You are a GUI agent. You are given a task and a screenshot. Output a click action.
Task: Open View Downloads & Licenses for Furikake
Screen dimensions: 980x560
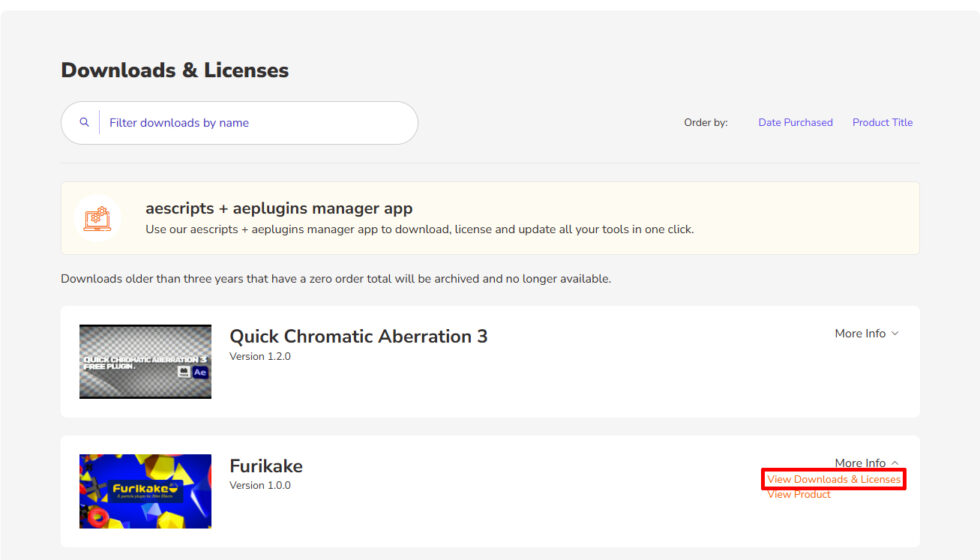pos(834,480)
